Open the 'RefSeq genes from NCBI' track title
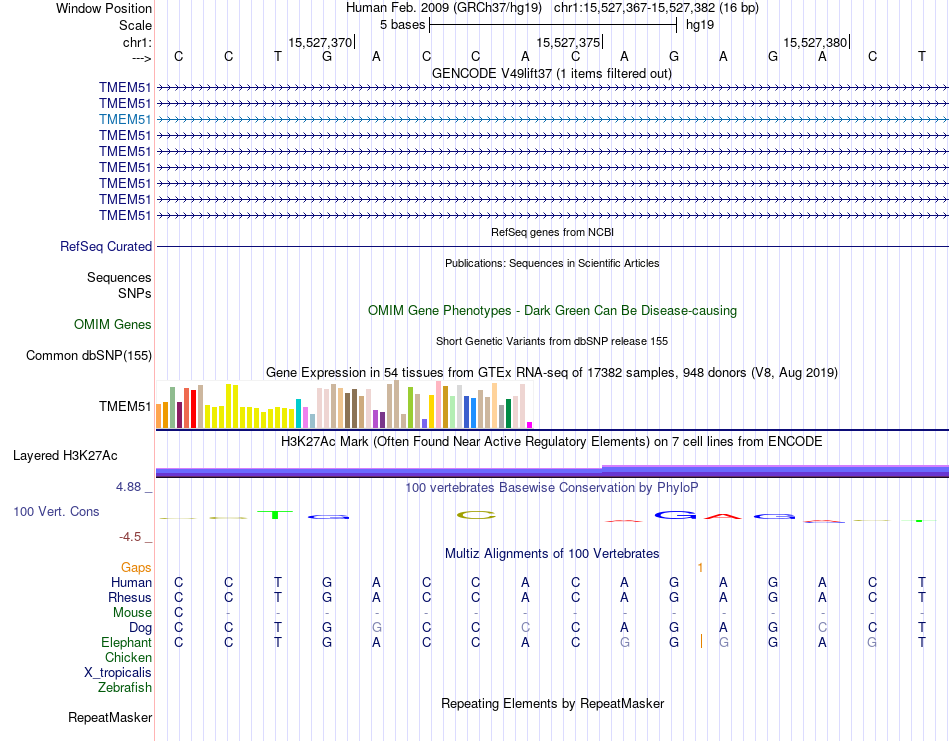This screenshot has height=741, width=950. pos(552,232)
